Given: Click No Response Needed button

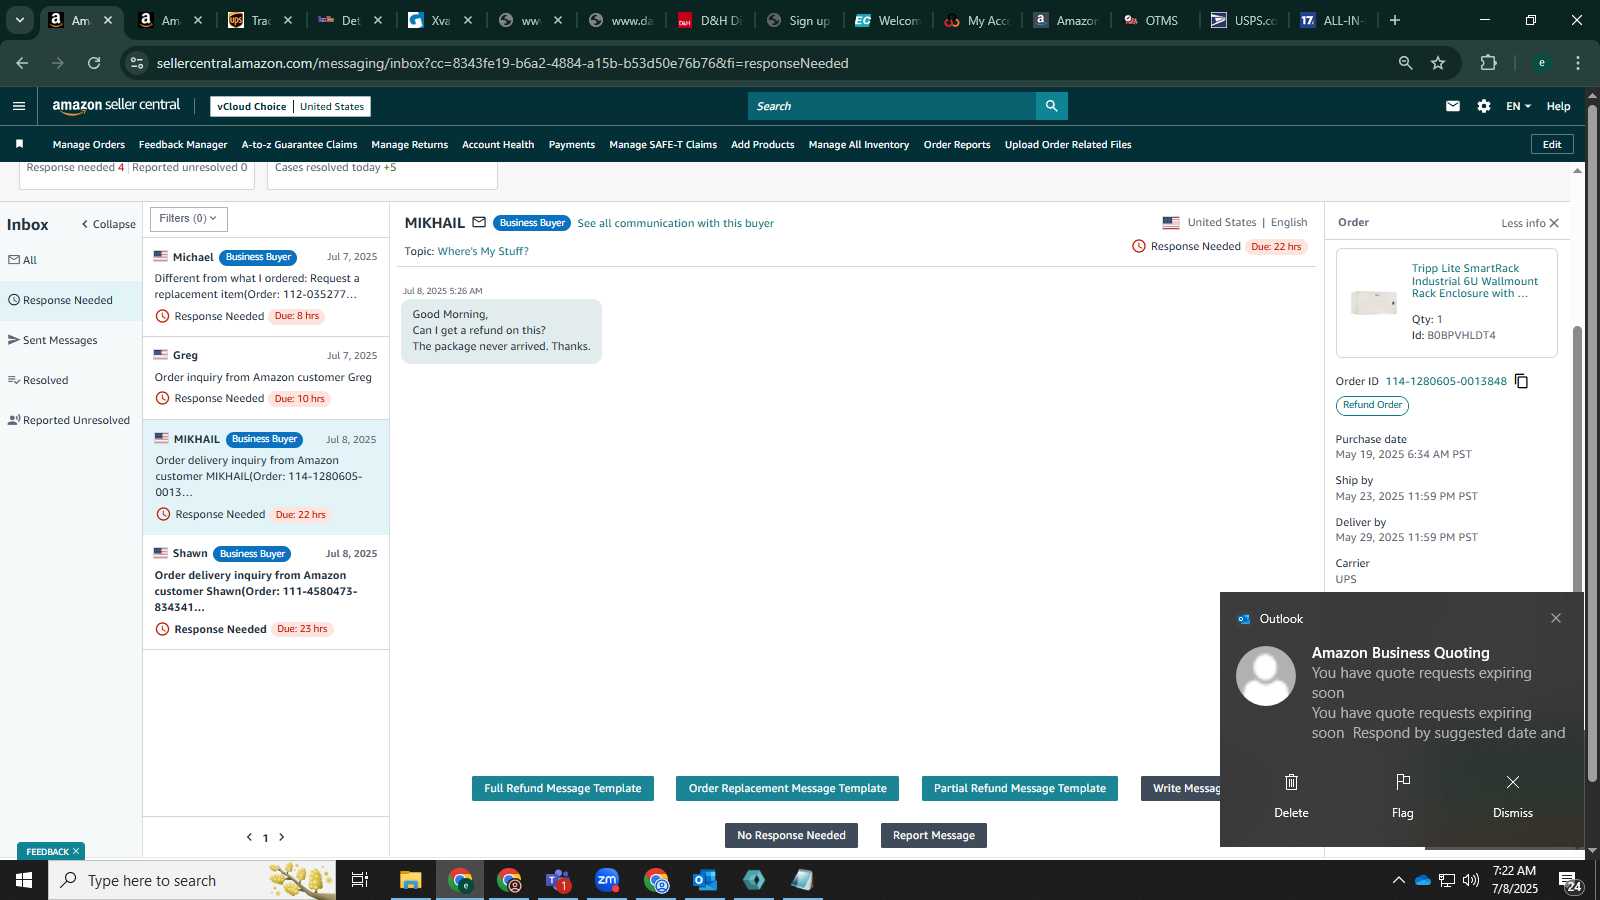Looking at the screenshot, I should [791, 835].
